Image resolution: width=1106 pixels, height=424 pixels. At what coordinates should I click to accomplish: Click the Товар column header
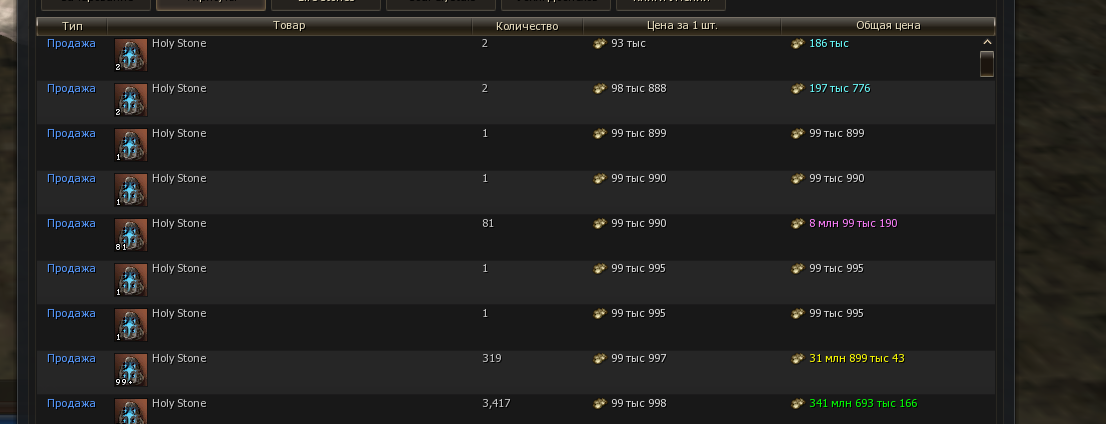tap(289, 25)
